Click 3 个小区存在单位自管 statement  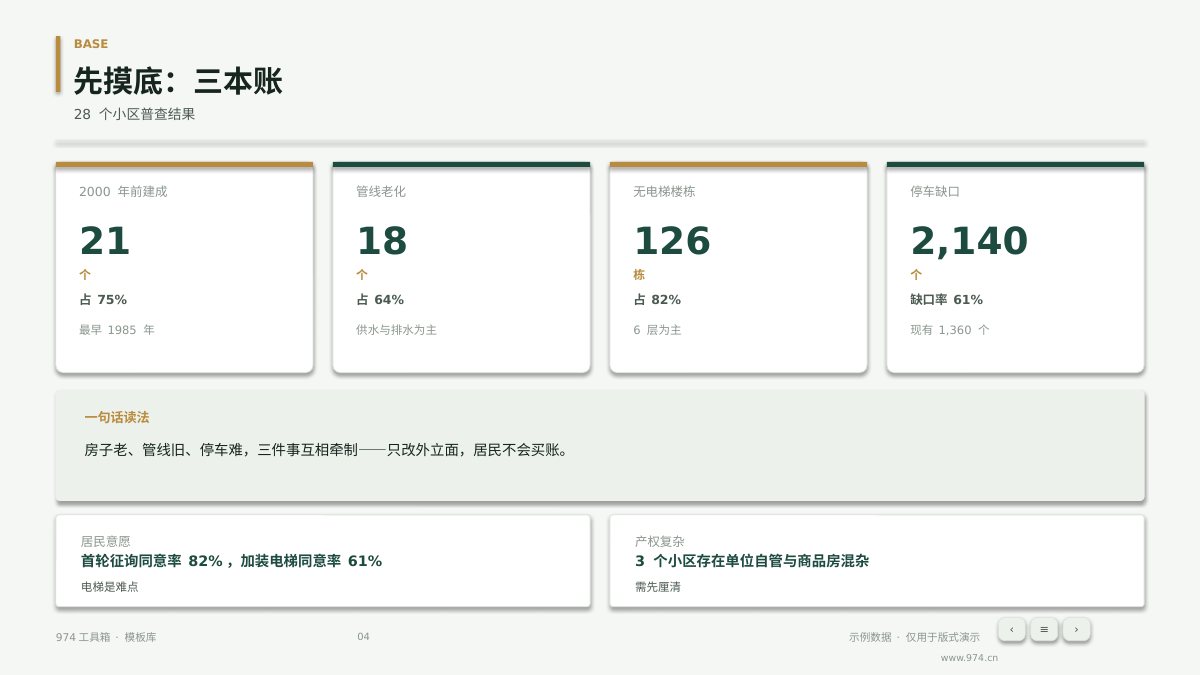(752, 561)
